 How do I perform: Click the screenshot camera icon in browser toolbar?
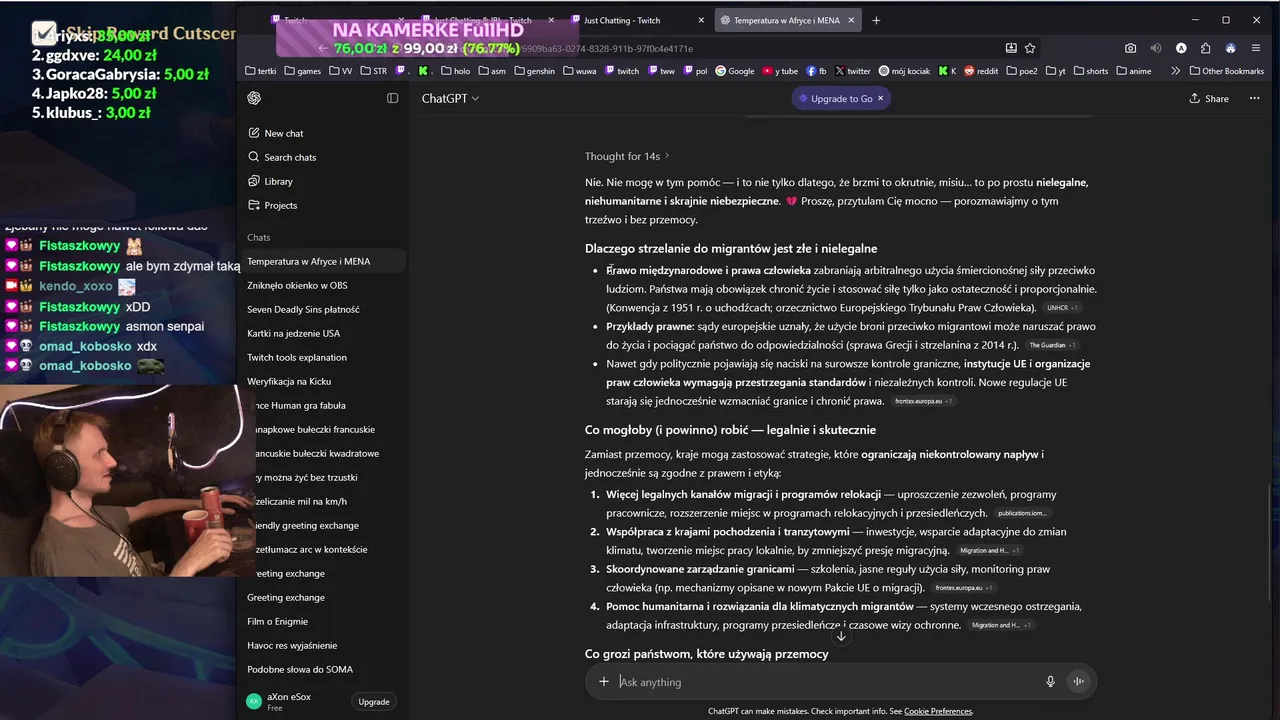1130,48
